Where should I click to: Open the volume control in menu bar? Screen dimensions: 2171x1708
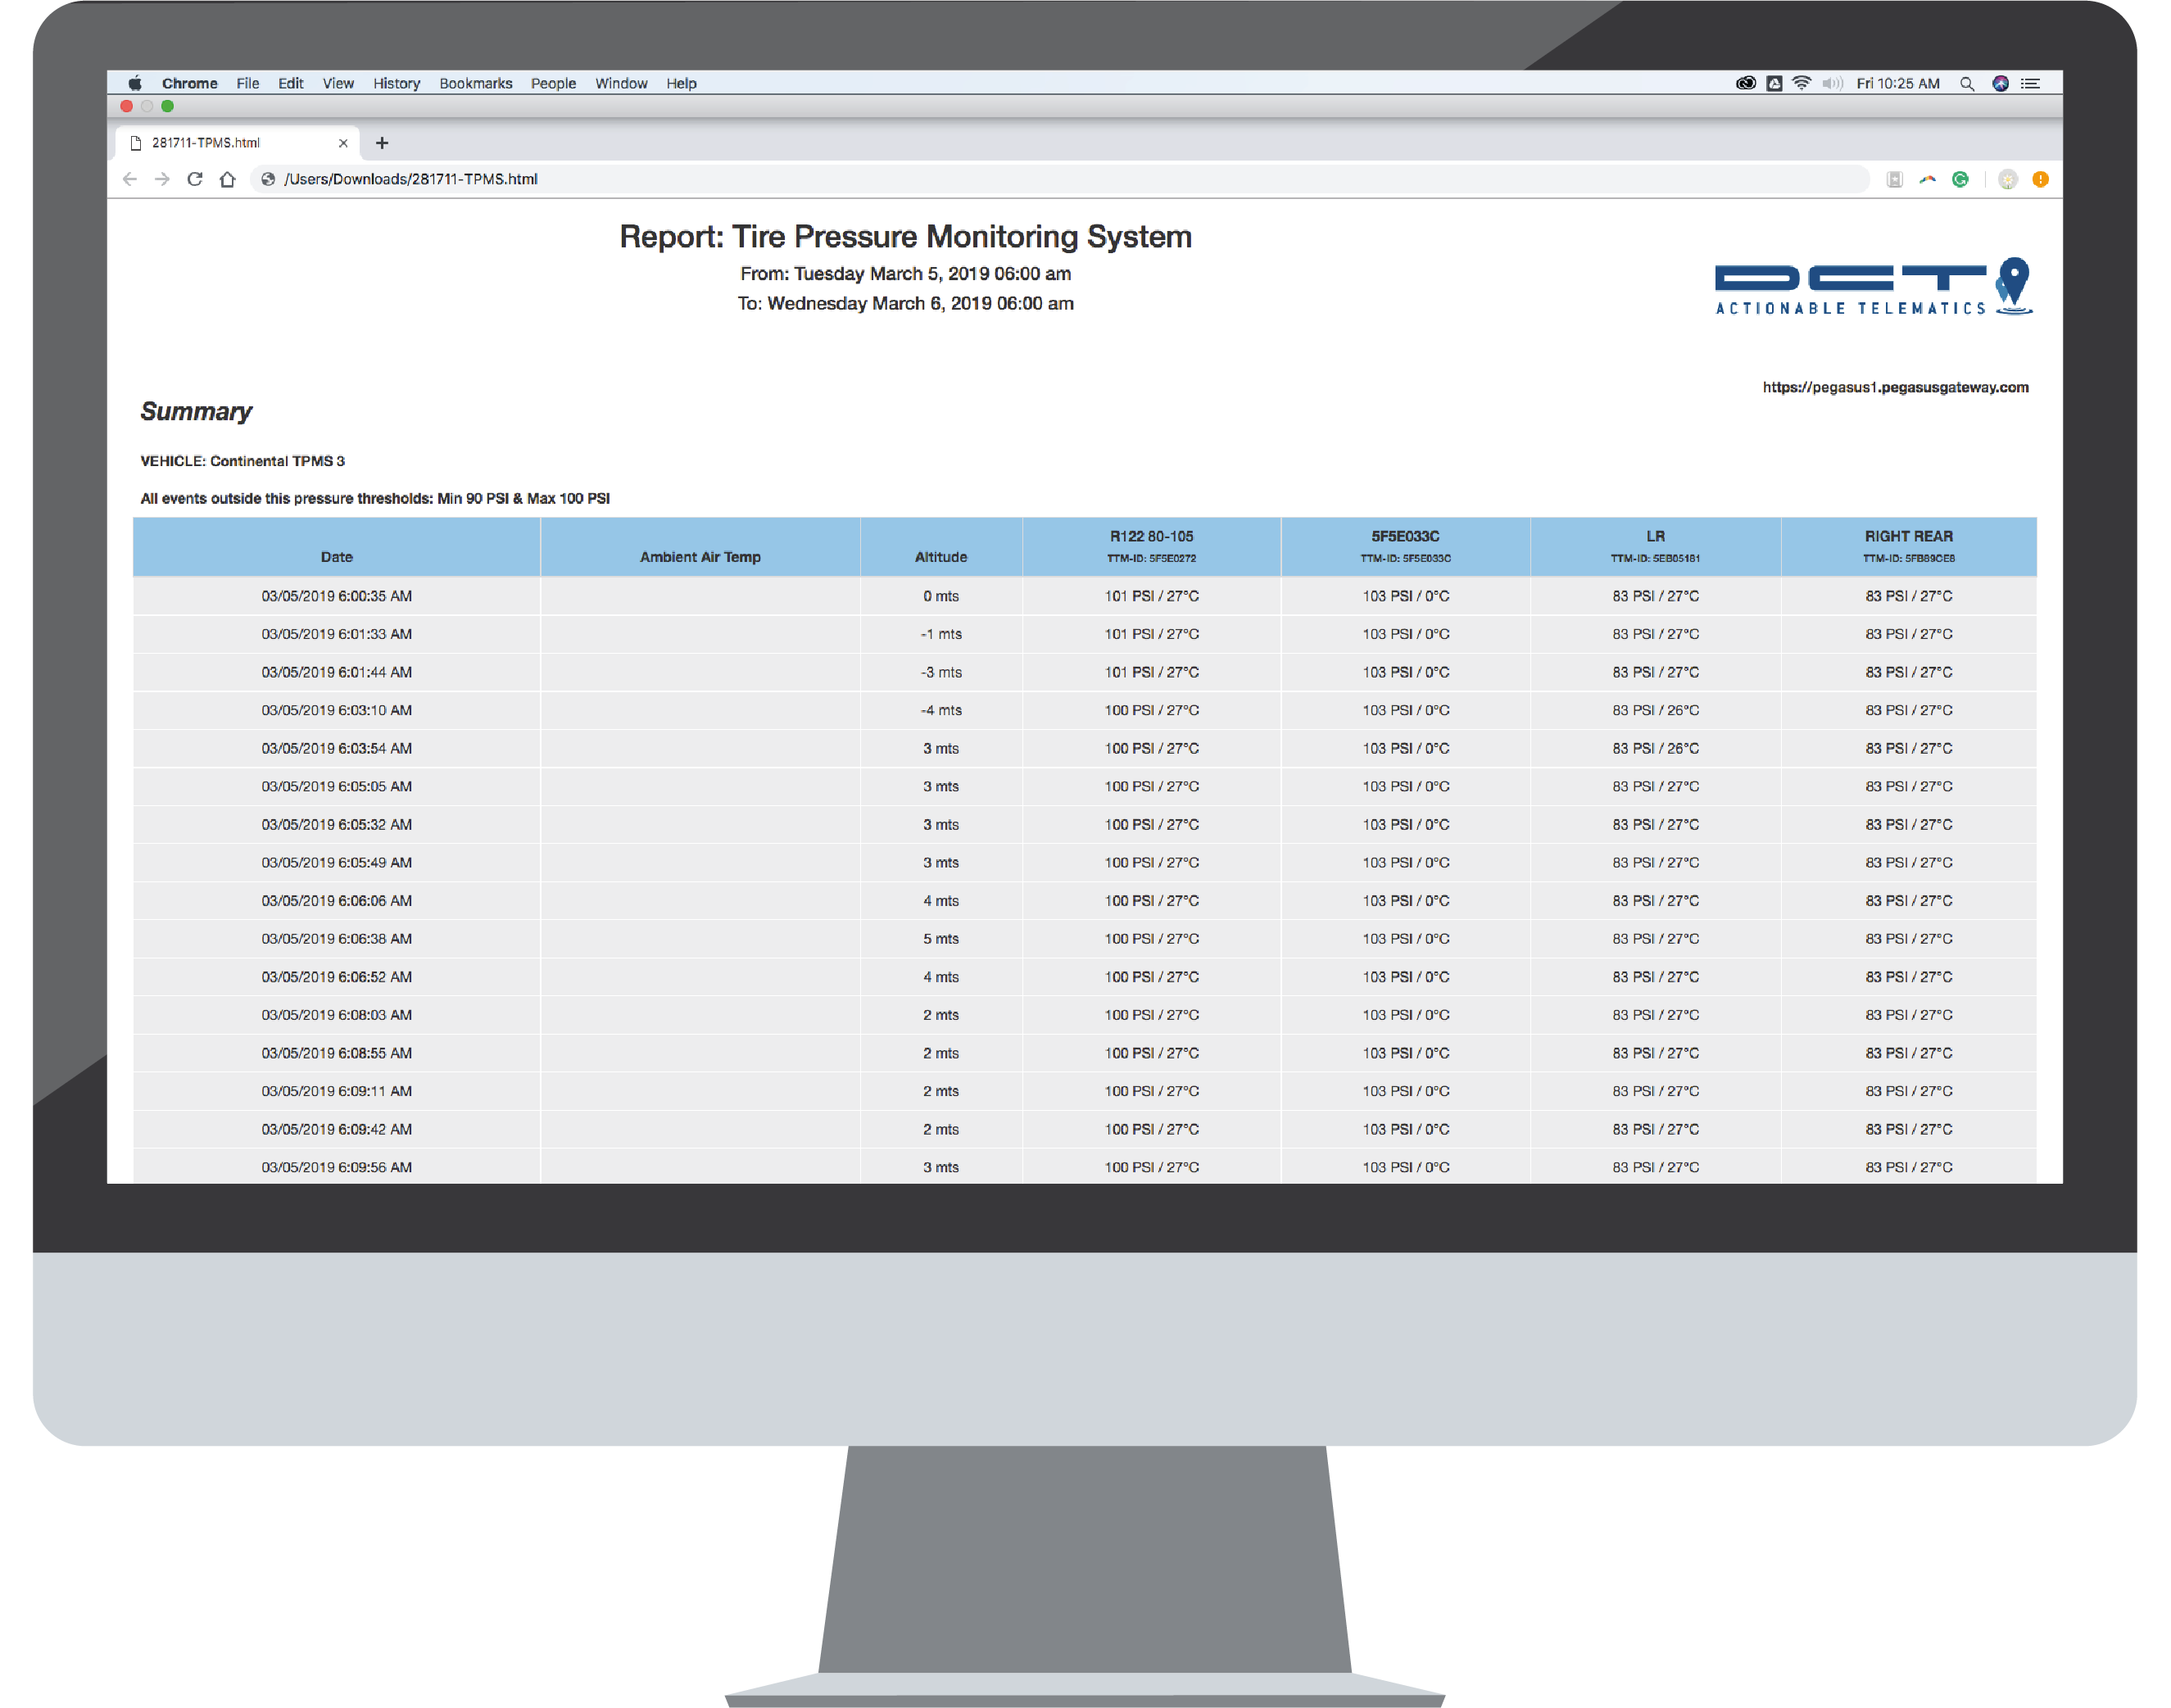pos(1832,84)
